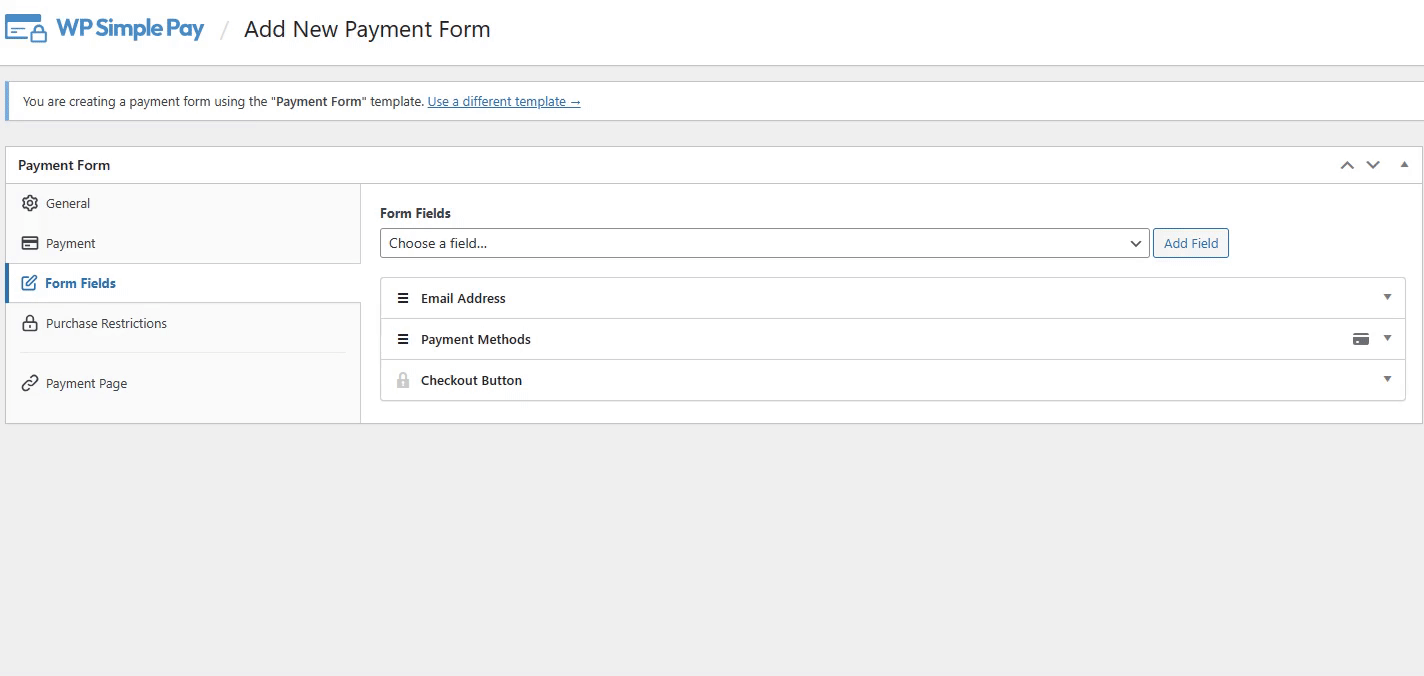
Task: Move Payment Form panel down
Action: pyautogui.click(x=1373, y=165)
